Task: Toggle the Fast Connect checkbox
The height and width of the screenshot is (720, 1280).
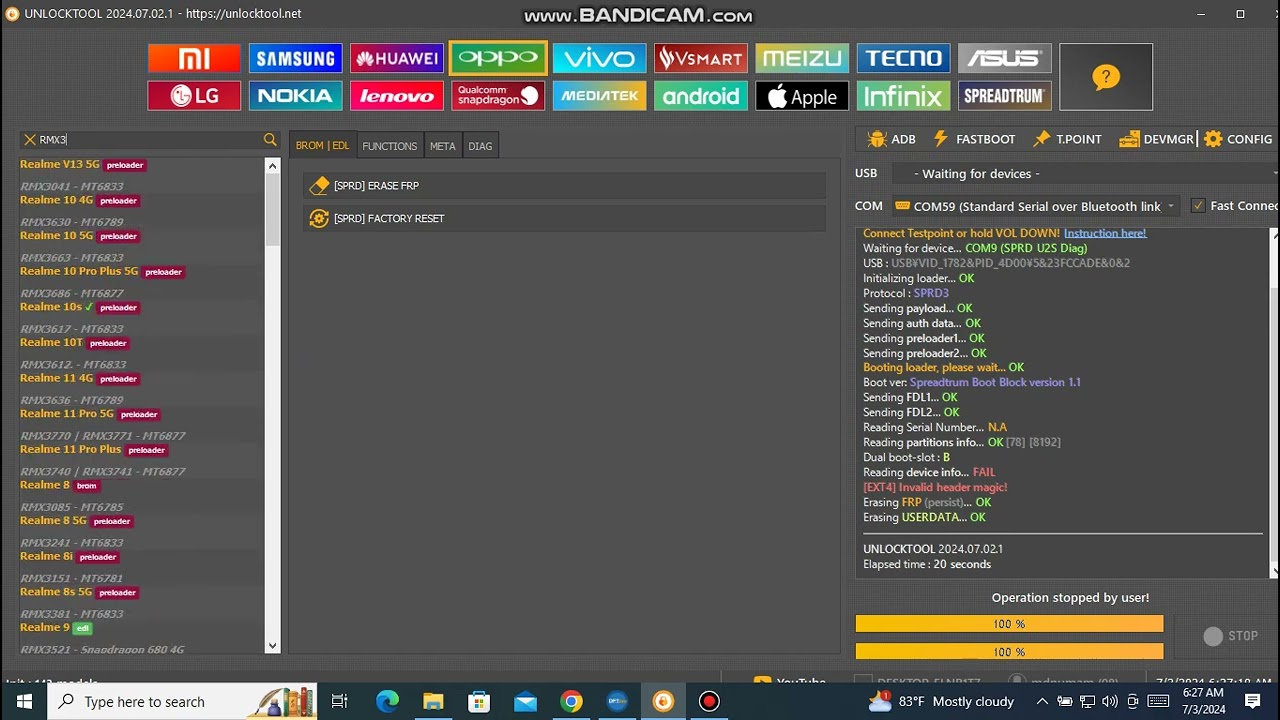Action: point(1198,206)
